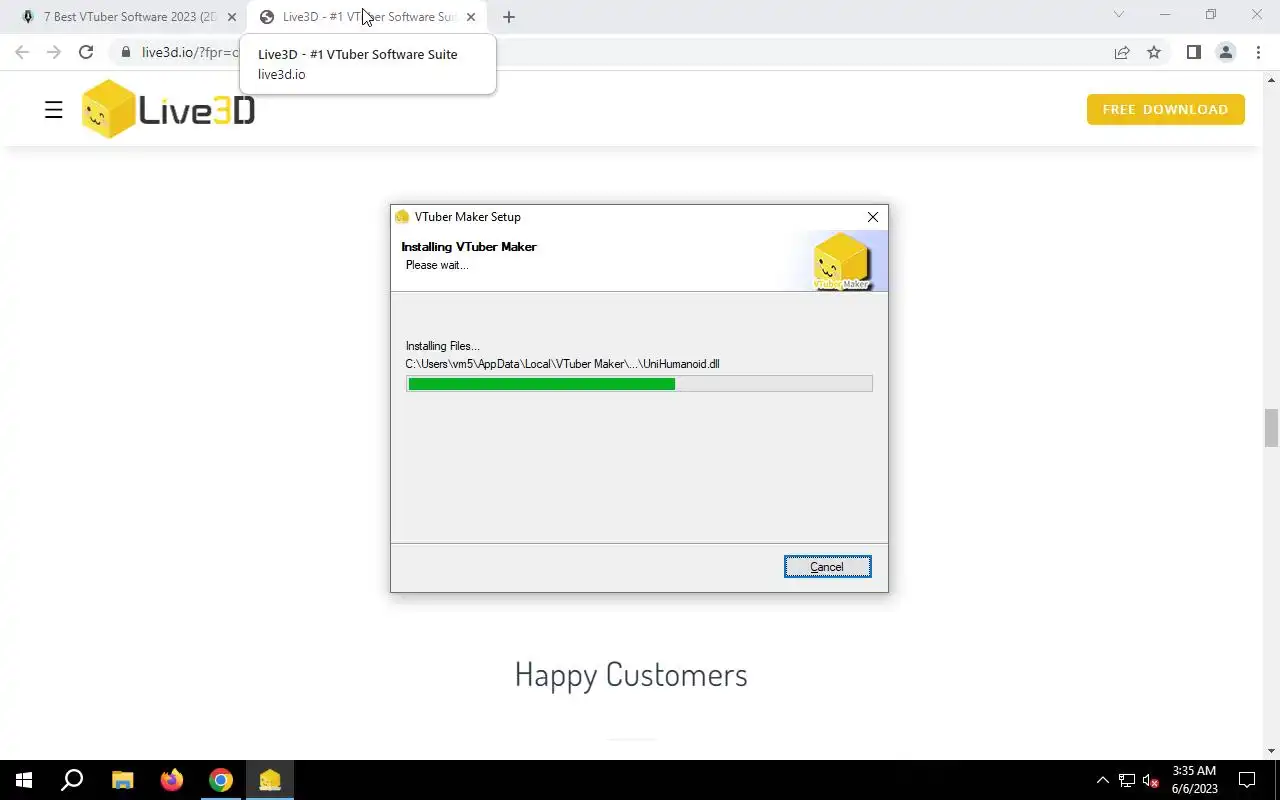Open the tab search dropdown
This screenshot has height=800, width=1280.
coord(1119,14)
